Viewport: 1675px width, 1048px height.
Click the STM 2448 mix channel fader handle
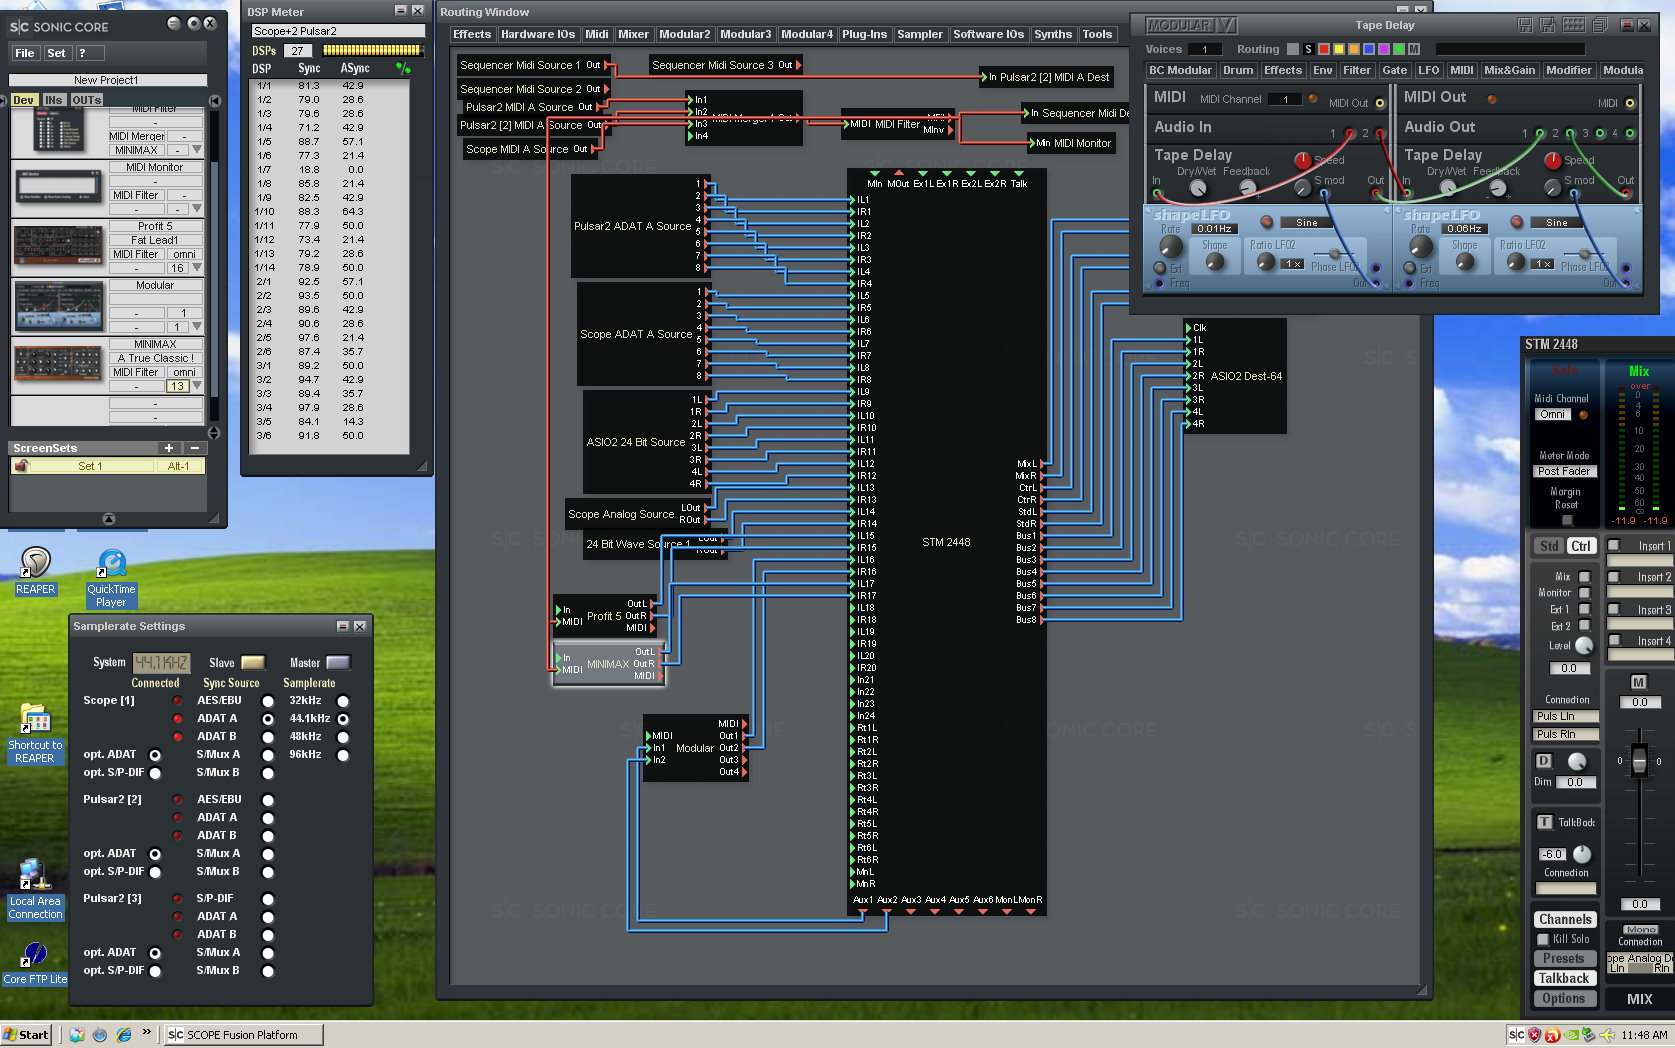pos(1639,760)
